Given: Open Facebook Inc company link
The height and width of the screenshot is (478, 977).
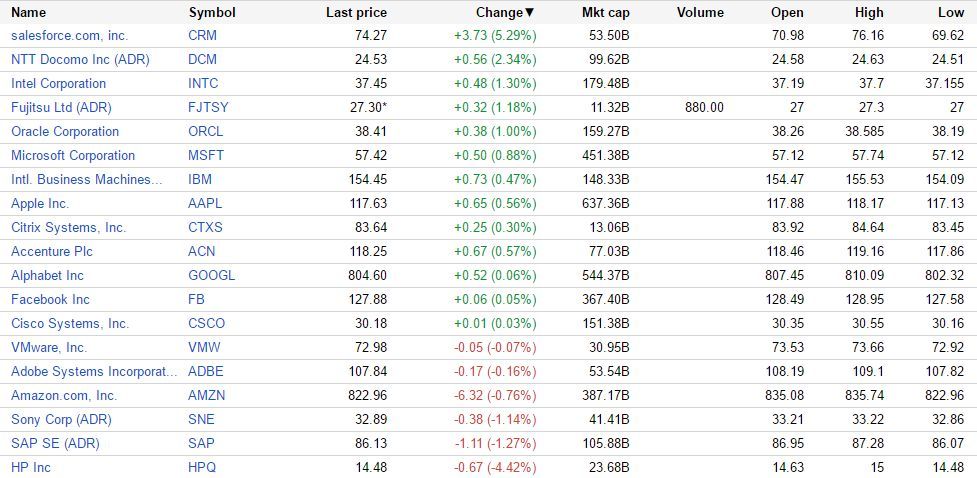Looking at the screenshot, I should point(50,299).
